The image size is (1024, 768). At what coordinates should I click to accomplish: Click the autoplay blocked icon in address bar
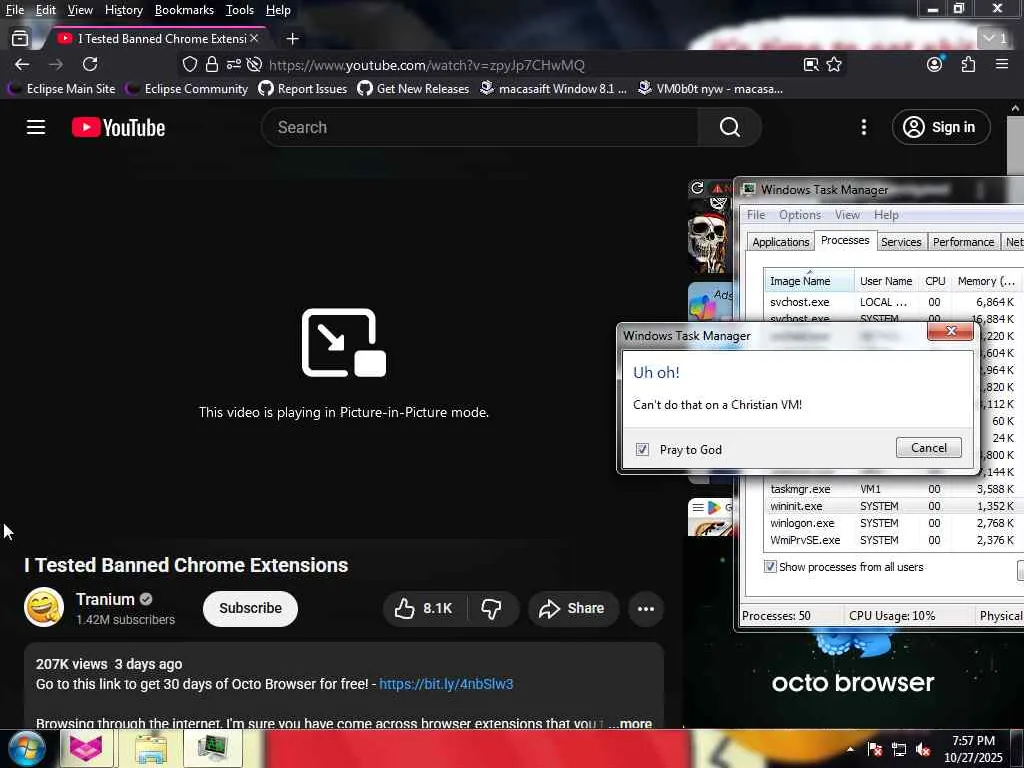coord(255,64)
